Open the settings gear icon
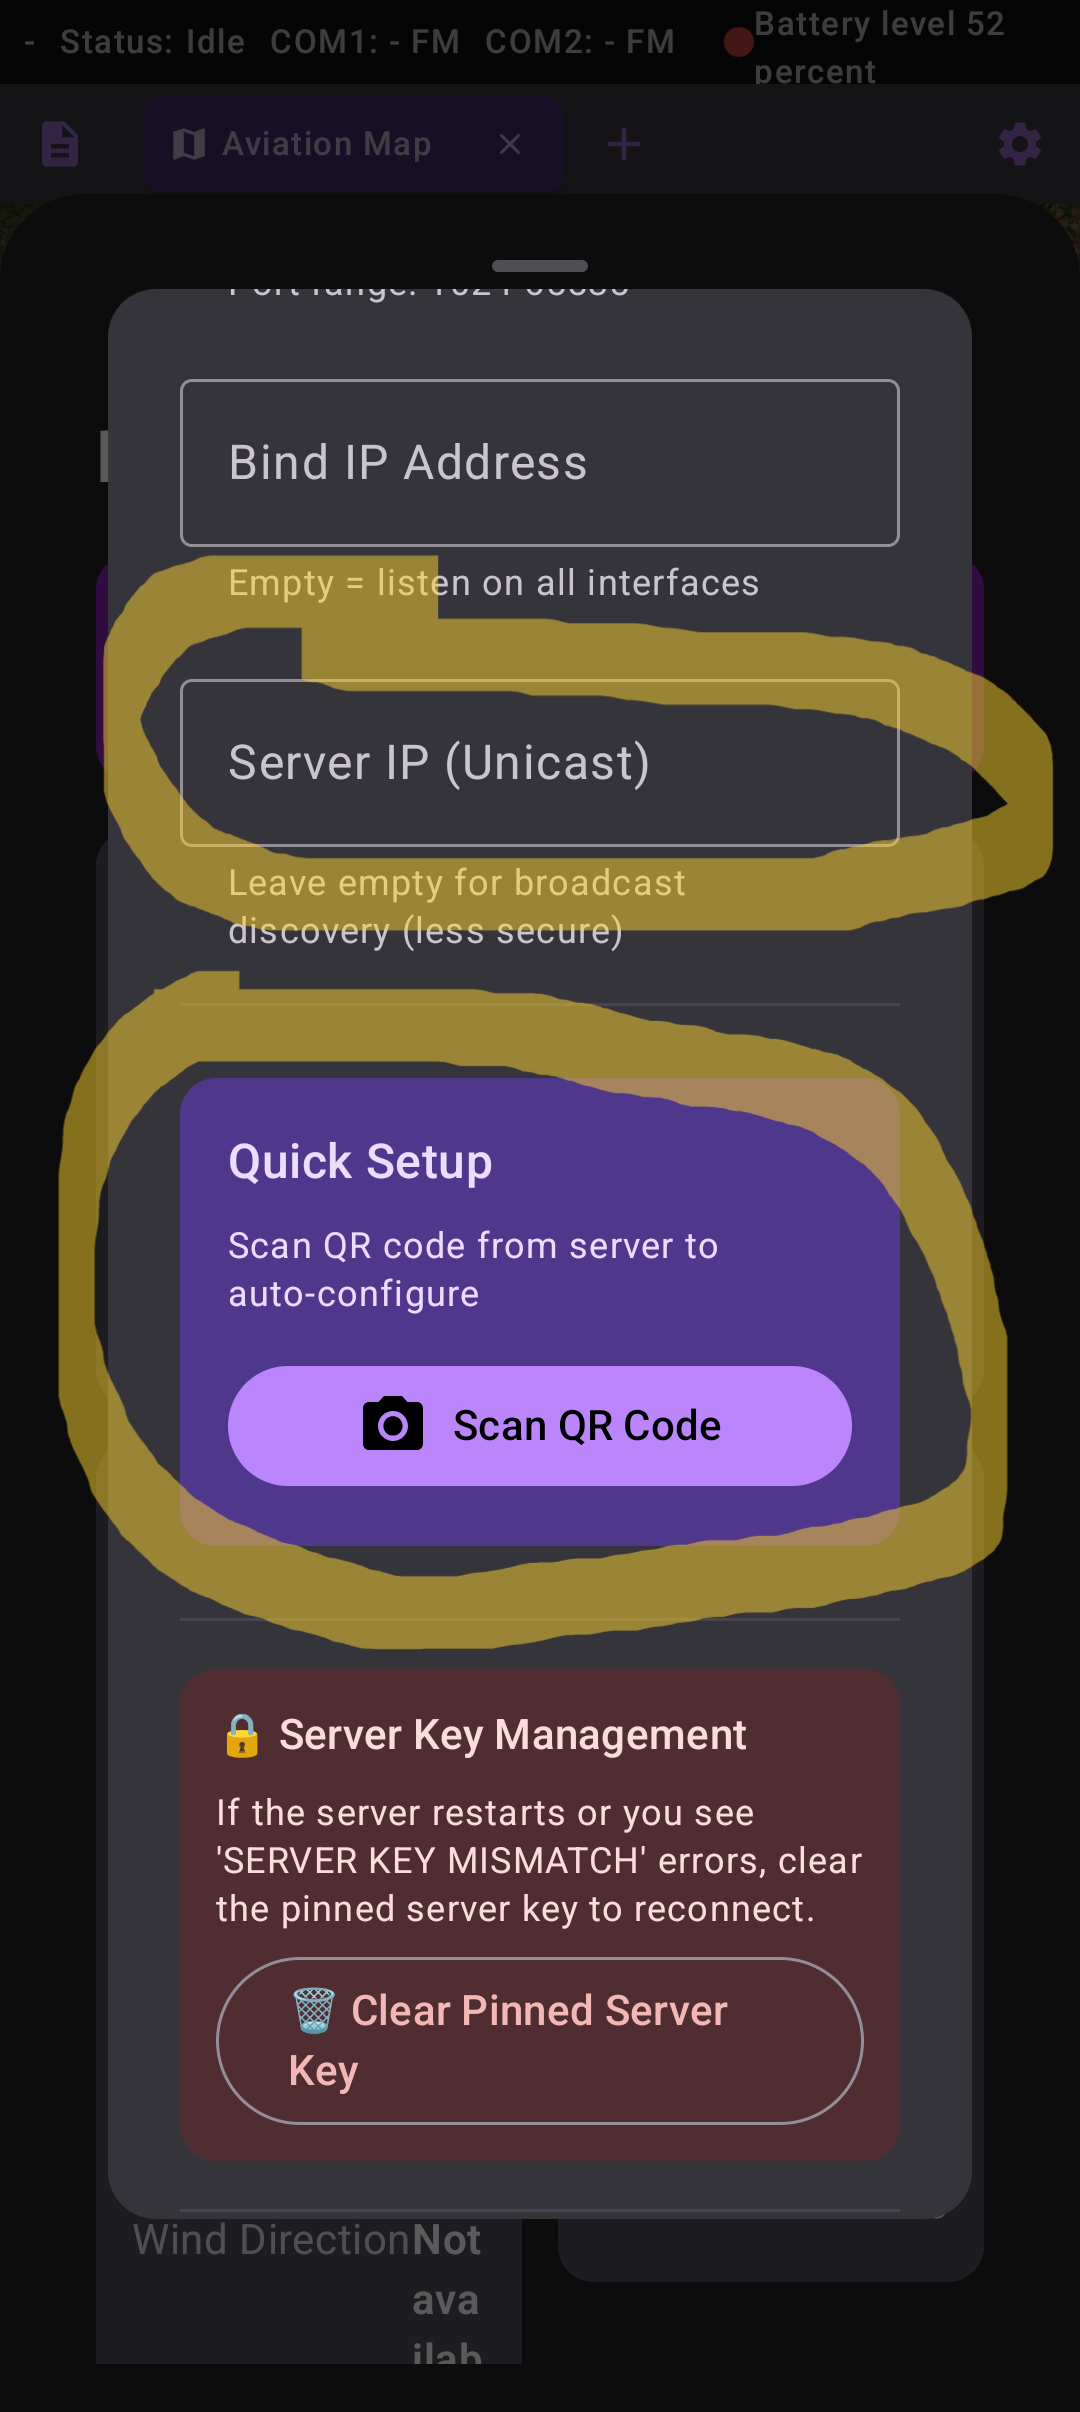Image resolution: width=1080 pixels, height=2412 pixels. point(1019,144)
